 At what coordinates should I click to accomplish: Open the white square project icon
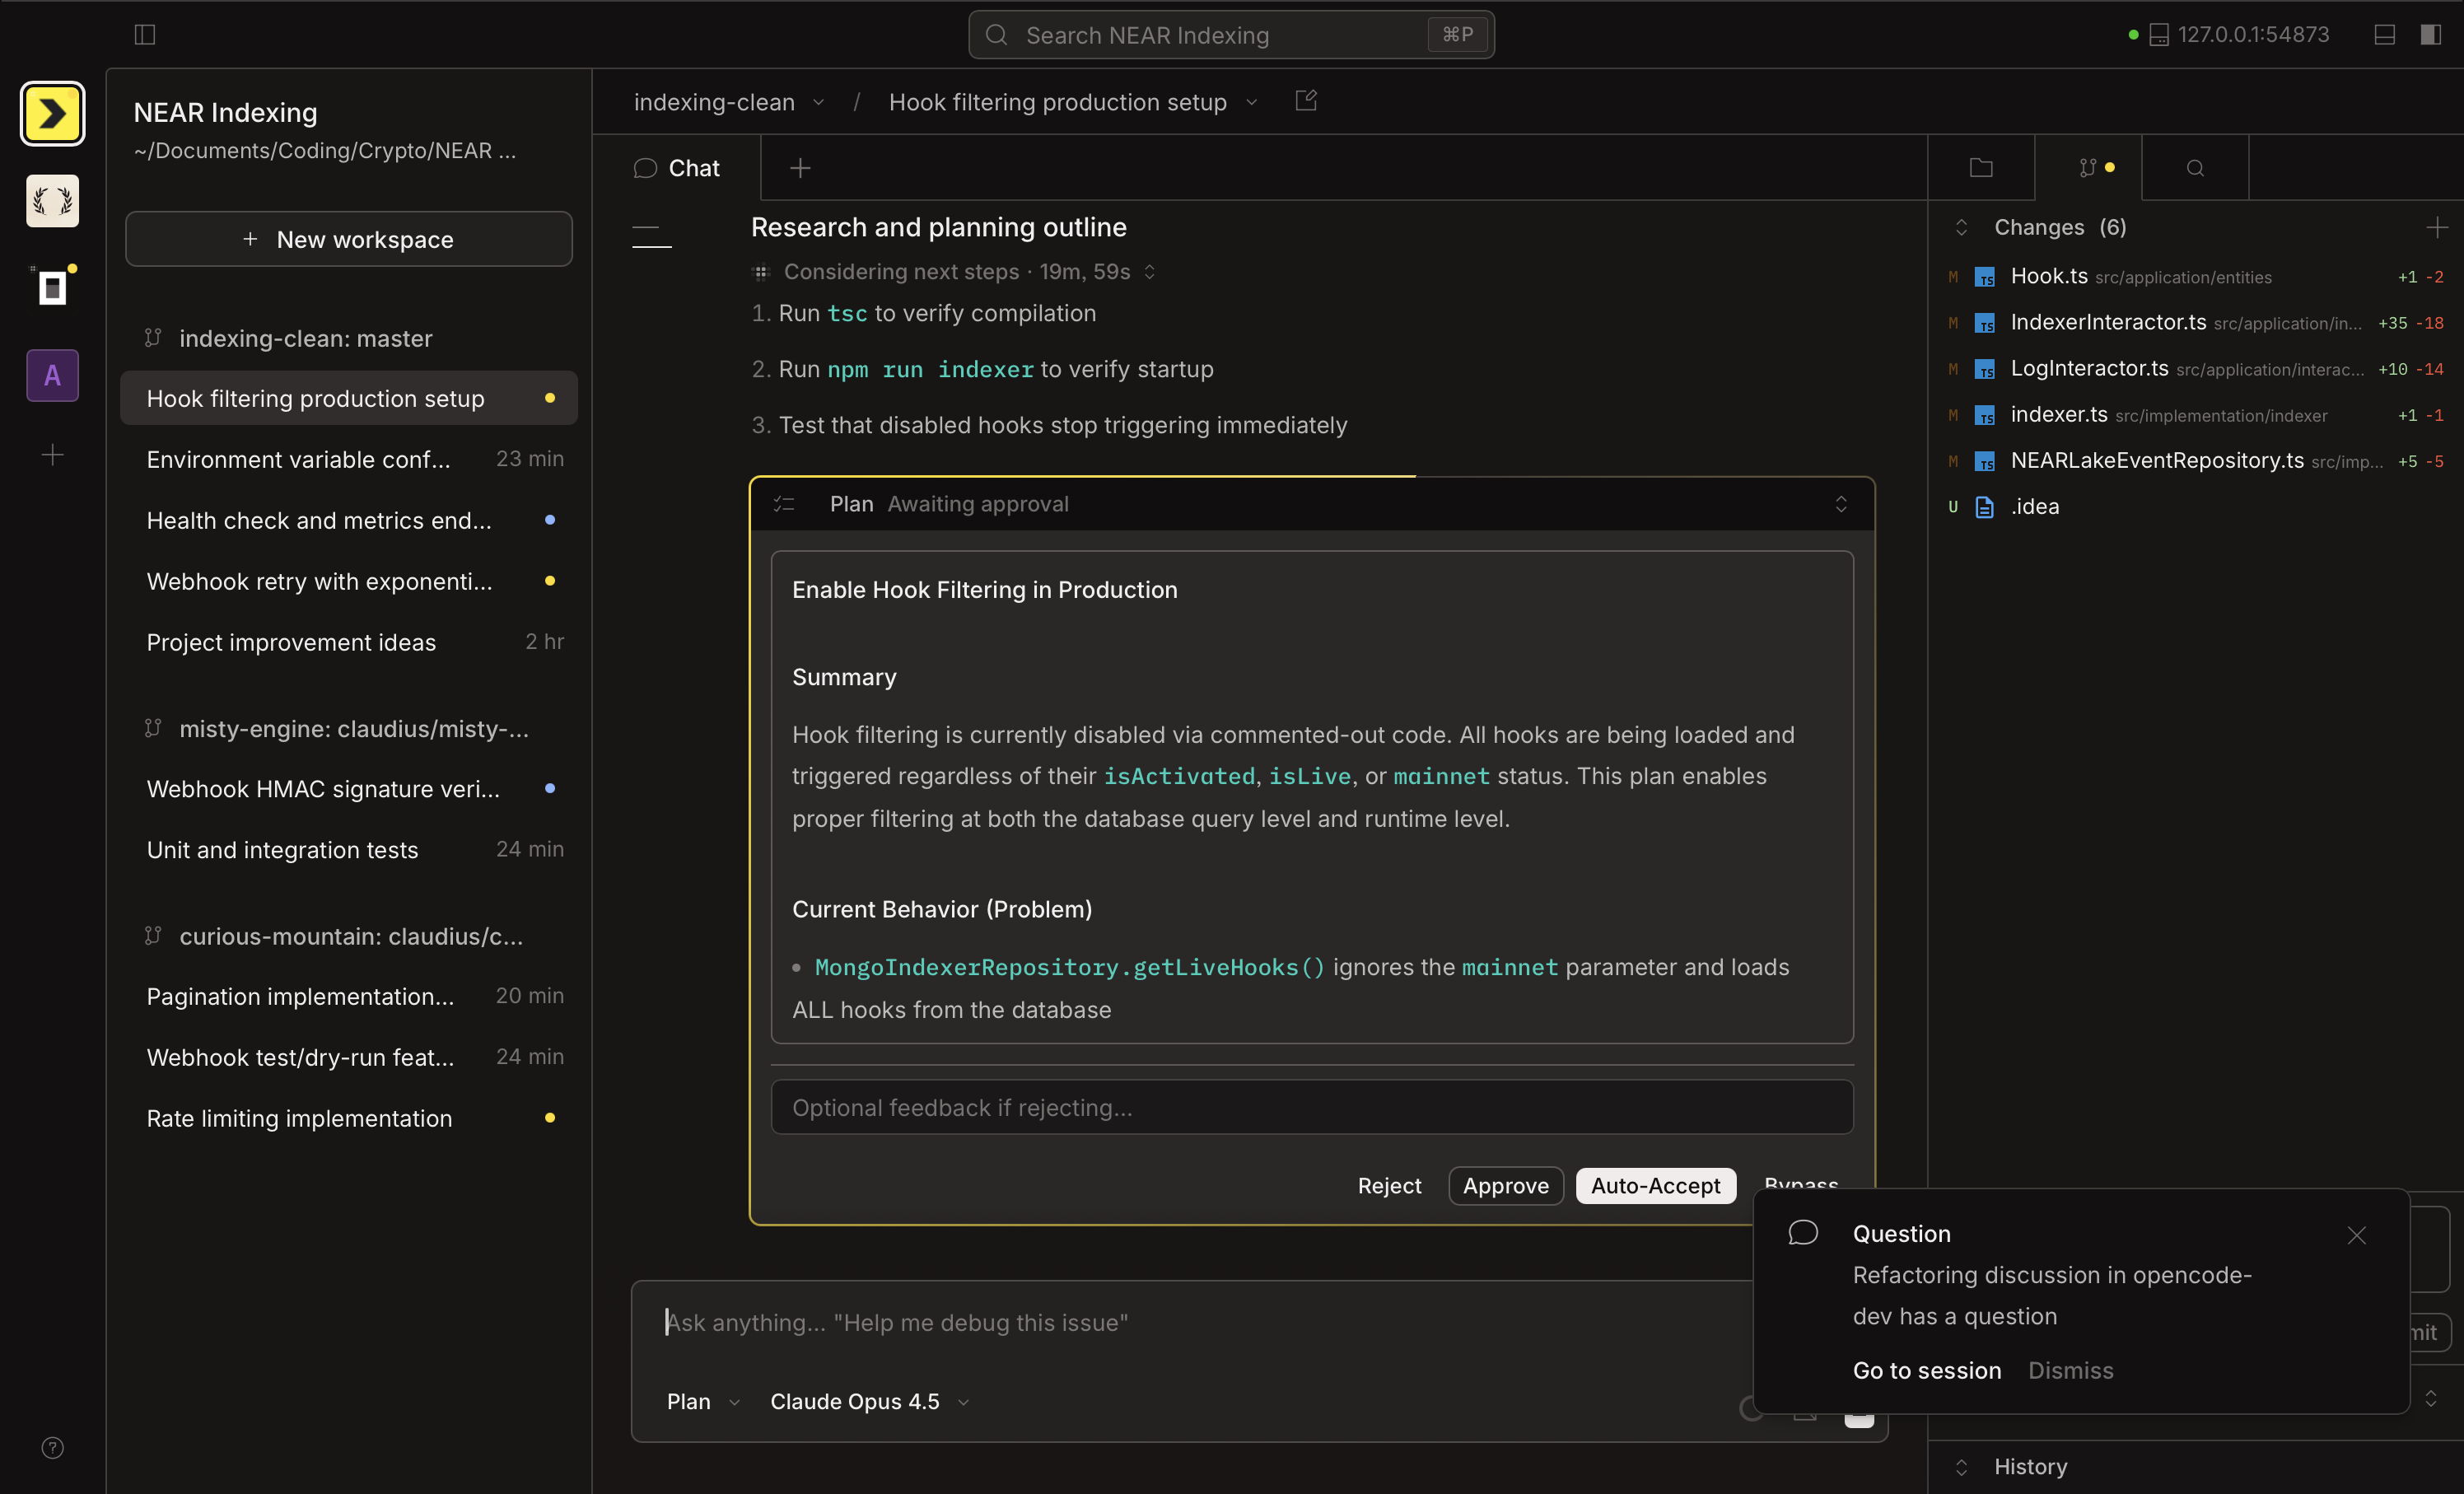pyautogui.click(x=52, y=288)
